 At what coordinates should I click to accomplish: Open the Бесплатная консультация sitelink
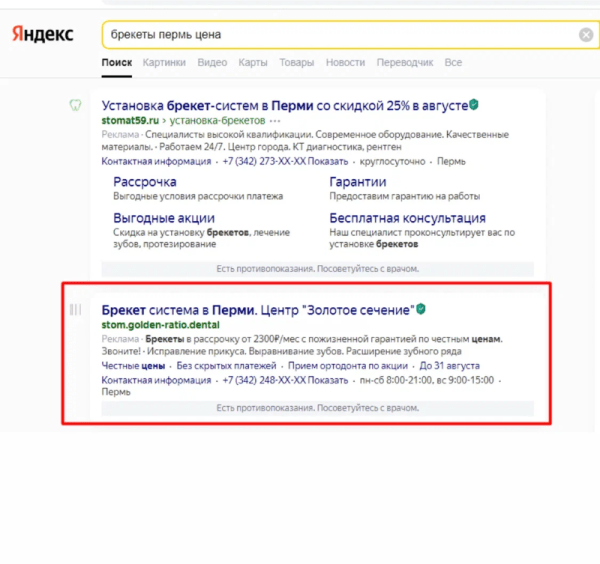pos(408,218)
